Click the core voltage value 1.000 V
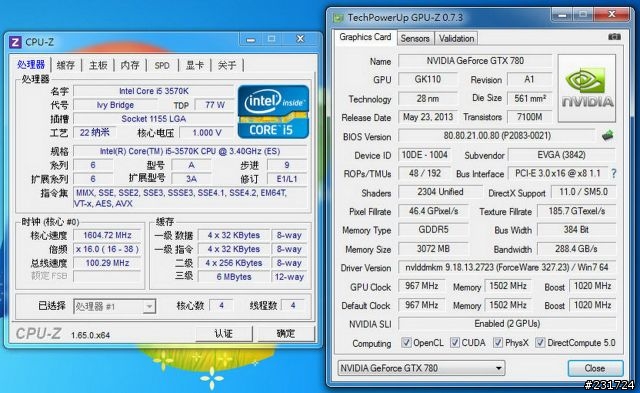 207,133
